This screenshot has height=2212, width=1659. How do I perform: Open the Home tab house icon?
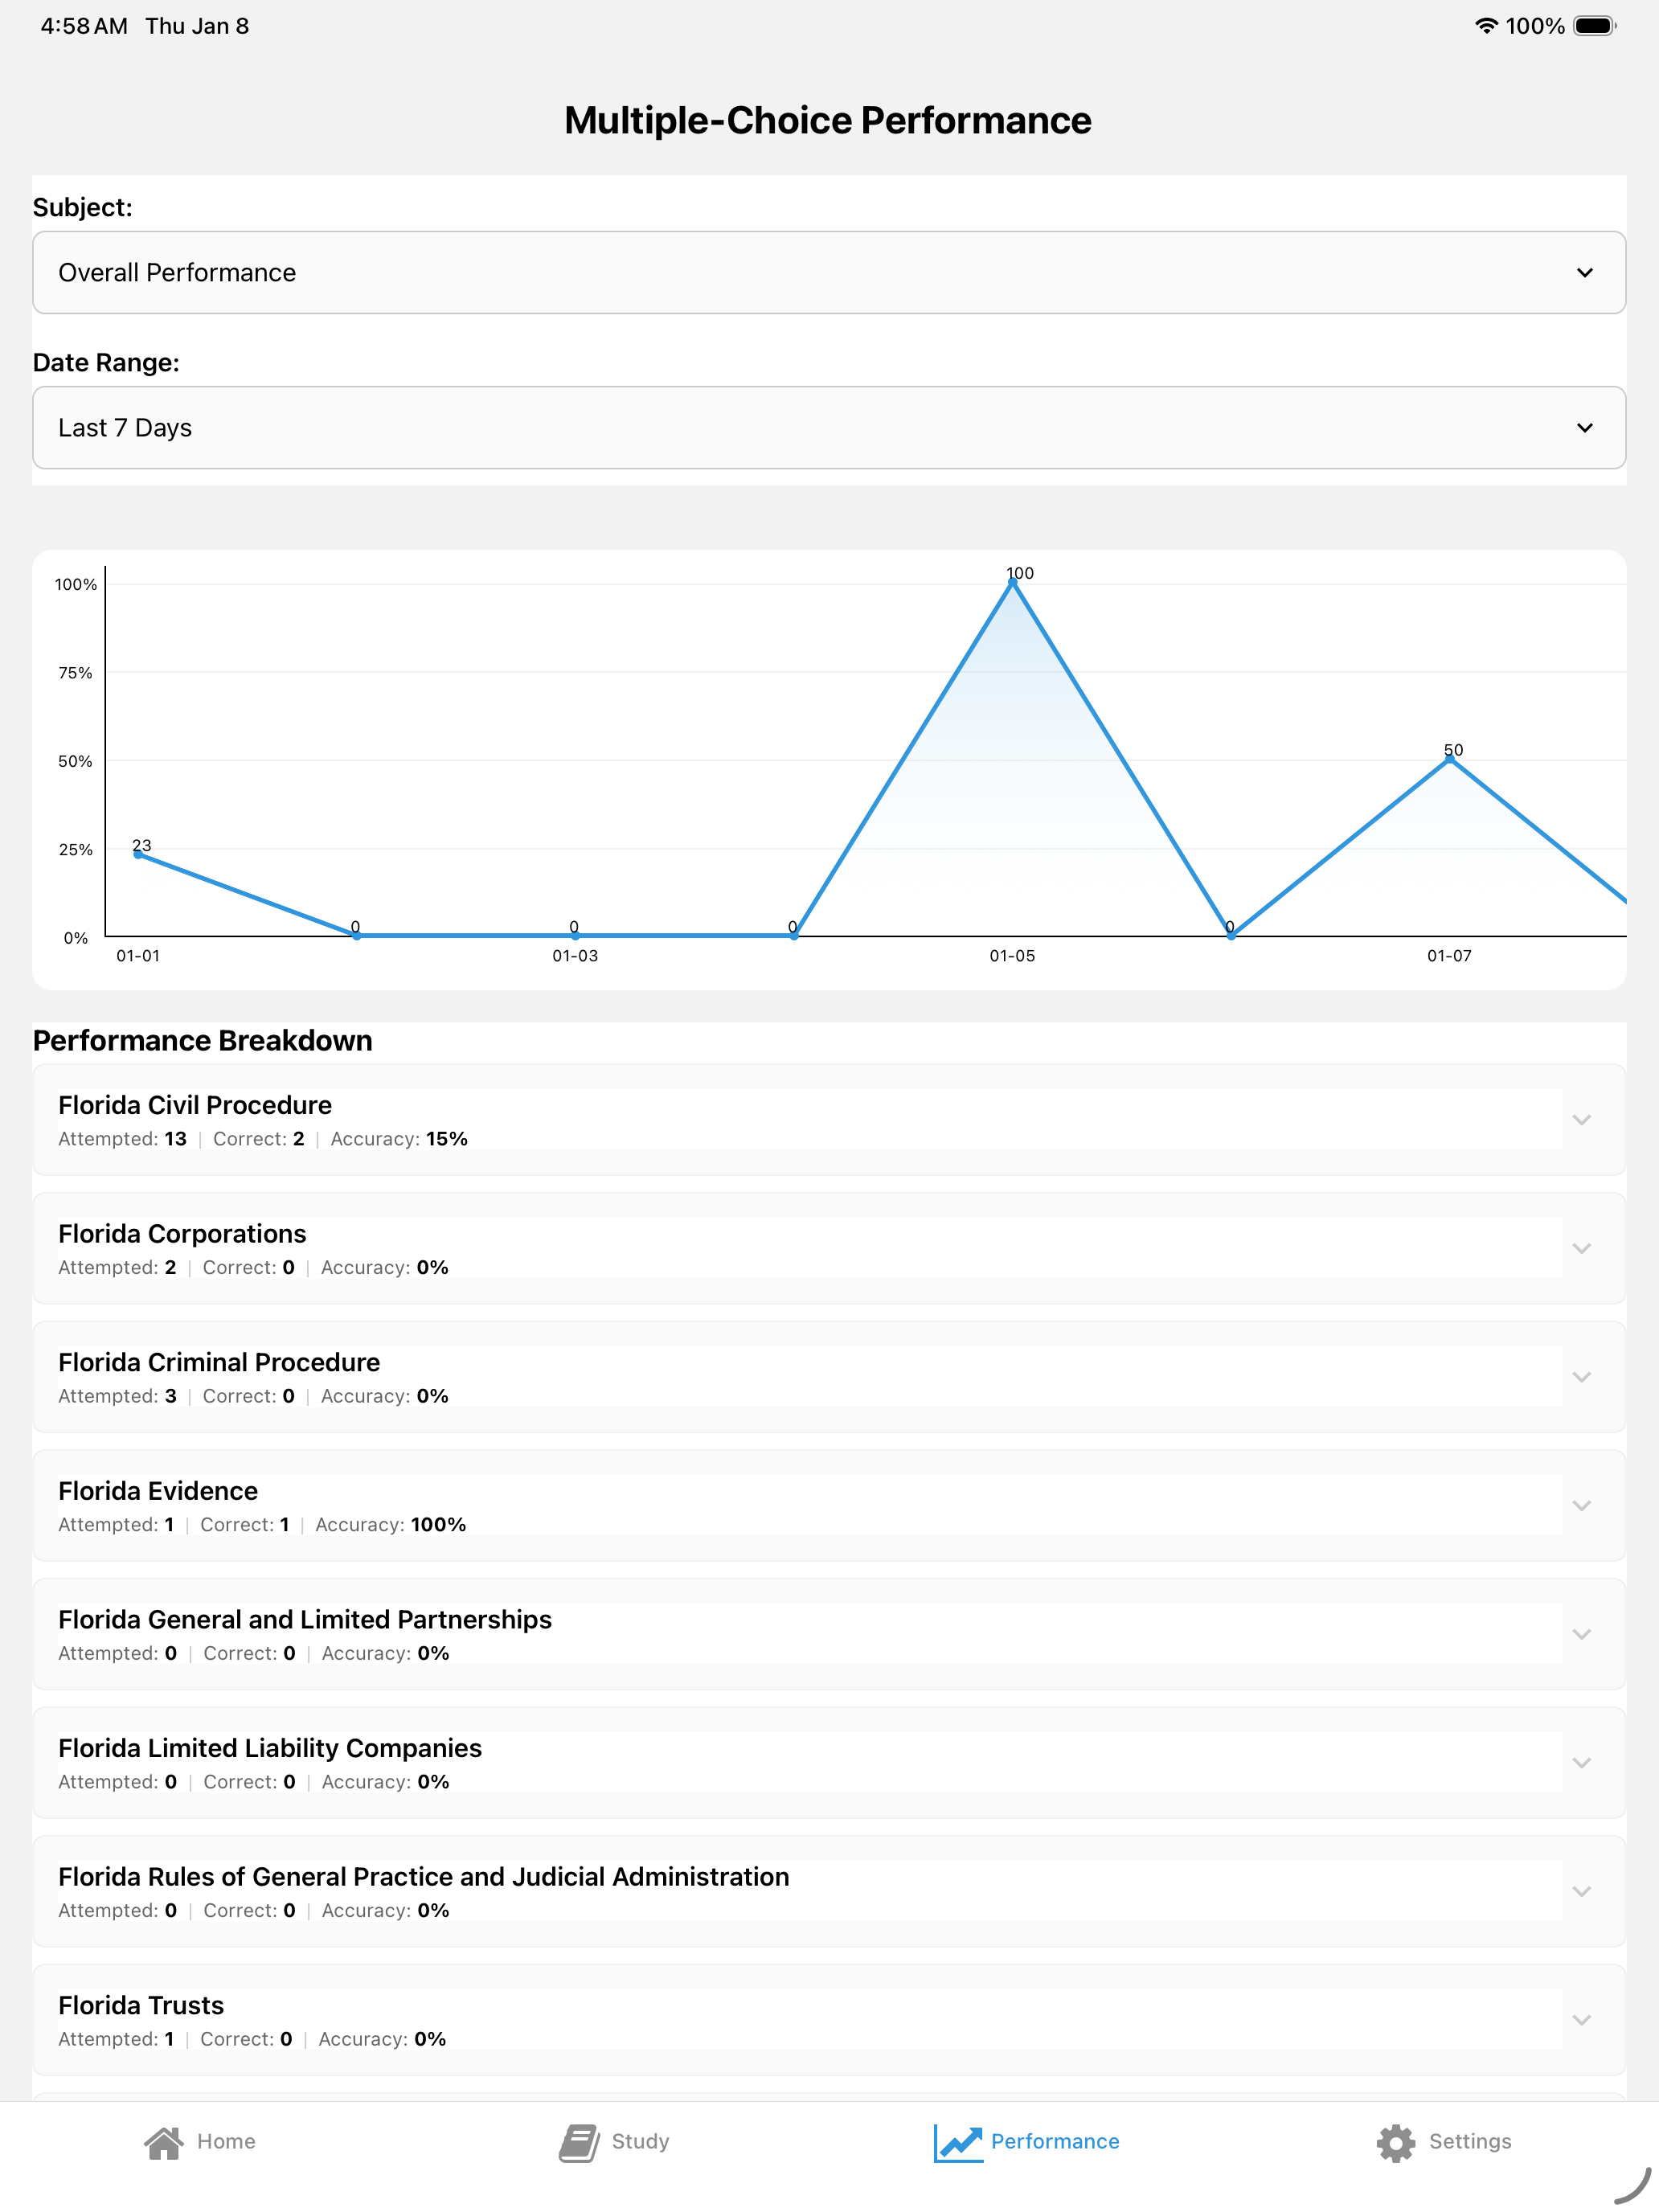163,2142
